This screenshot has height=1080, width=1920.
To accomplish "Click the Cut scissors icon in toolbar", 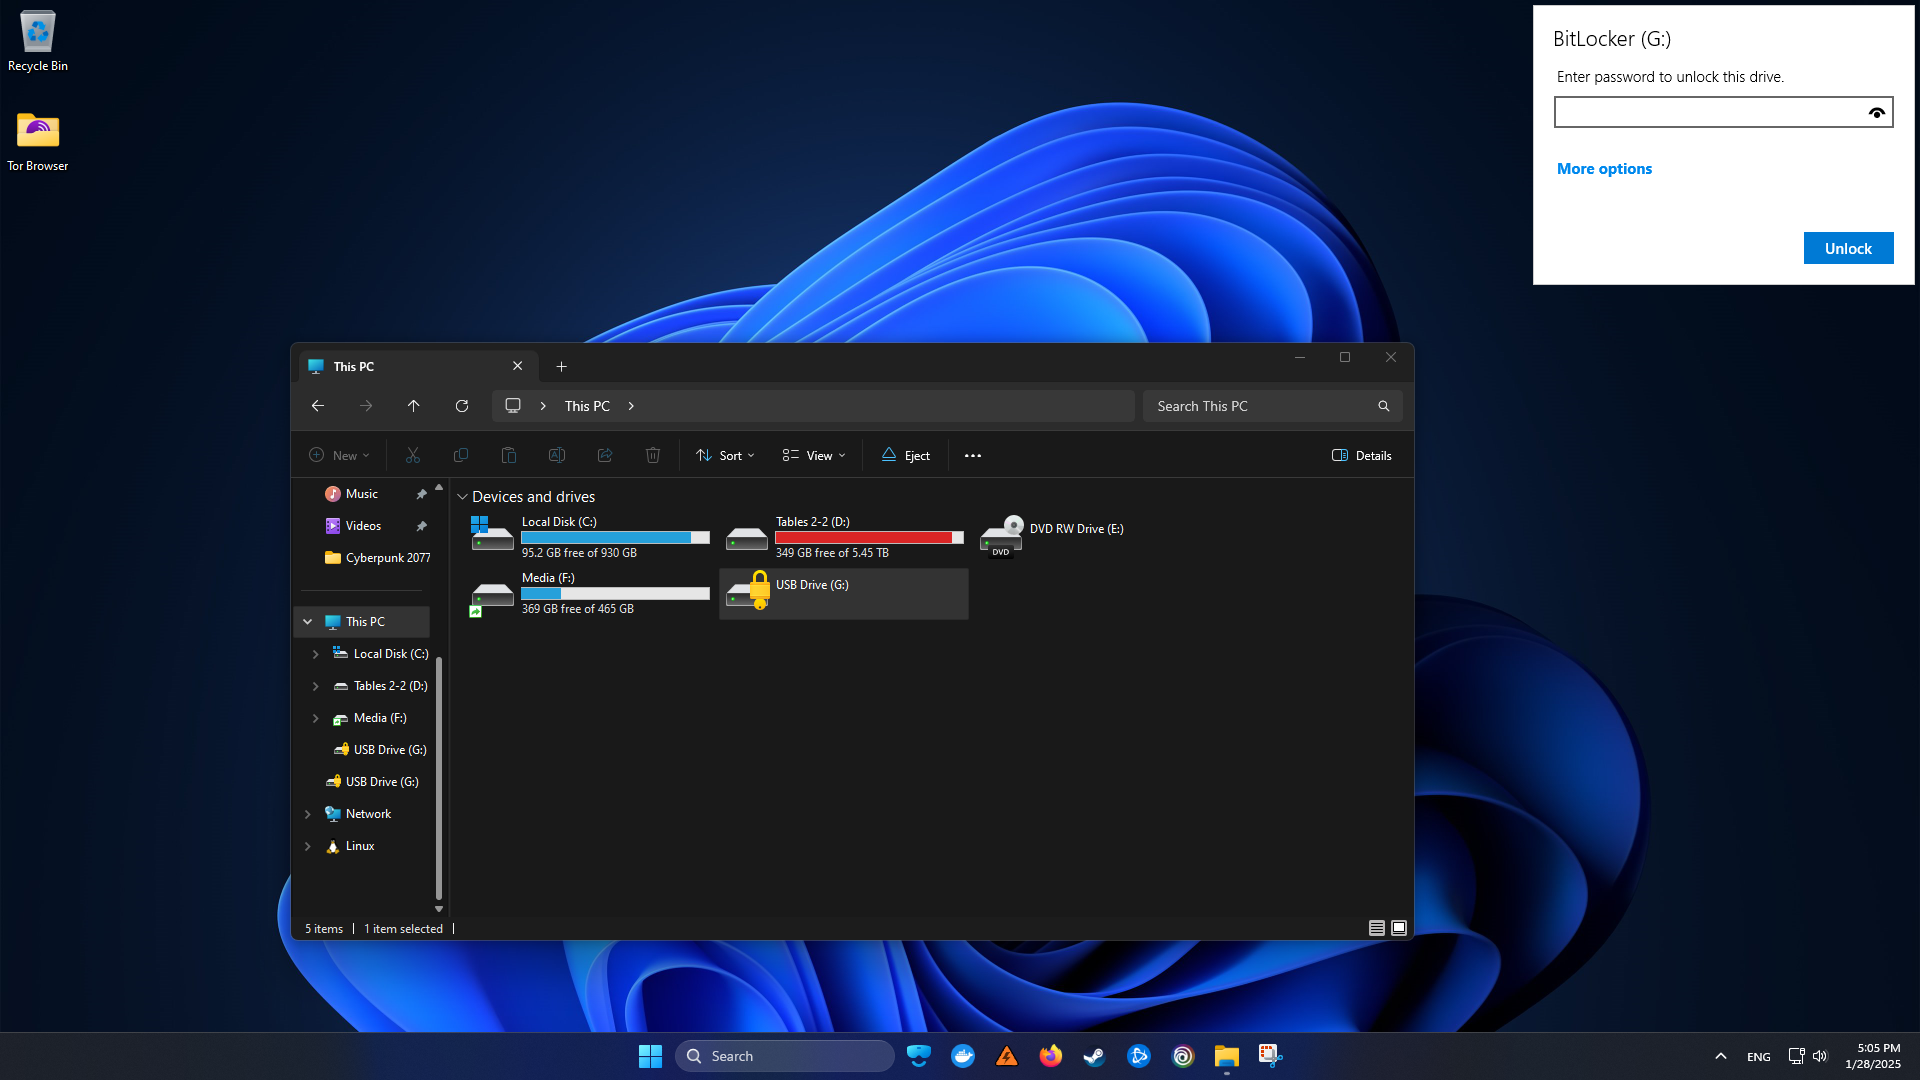I will 413,456.
